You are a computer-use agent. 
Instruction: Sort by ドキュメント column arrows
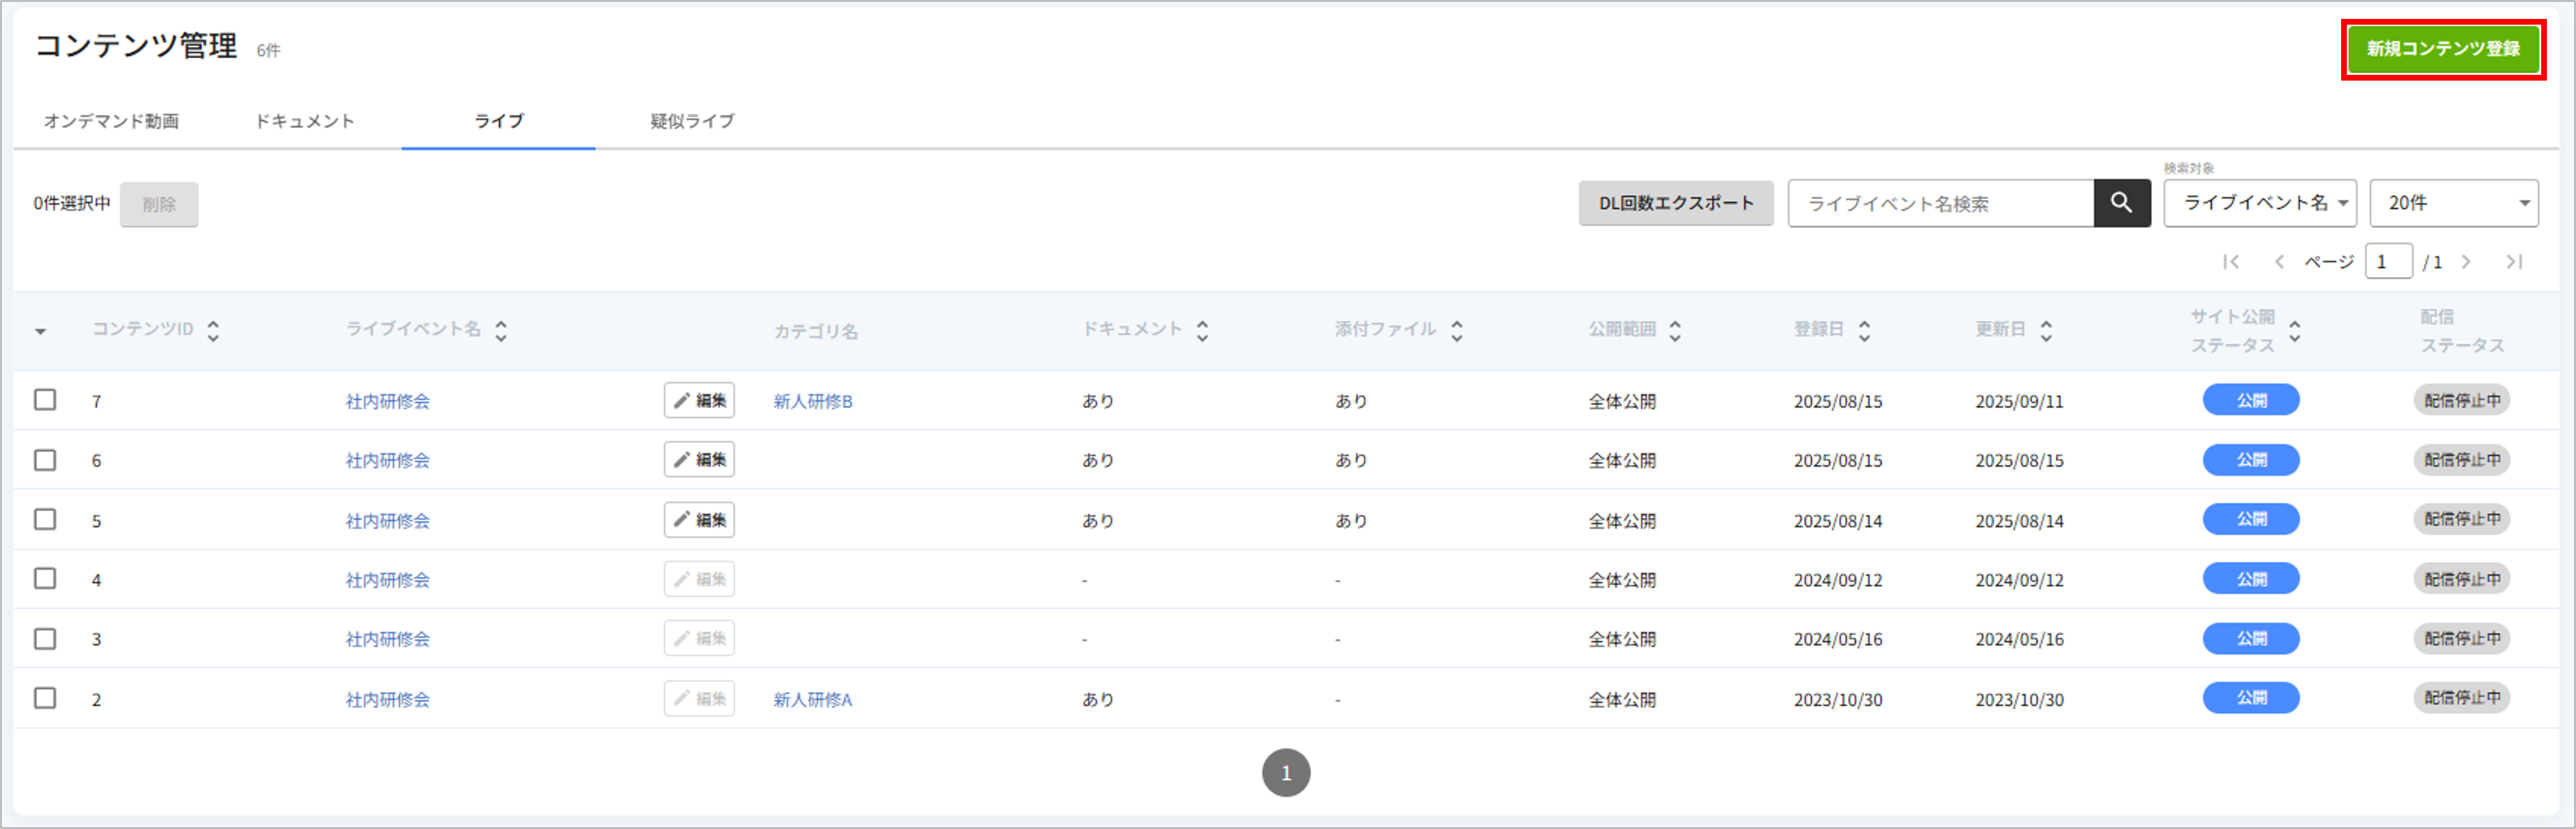(x=1202, y=330)
